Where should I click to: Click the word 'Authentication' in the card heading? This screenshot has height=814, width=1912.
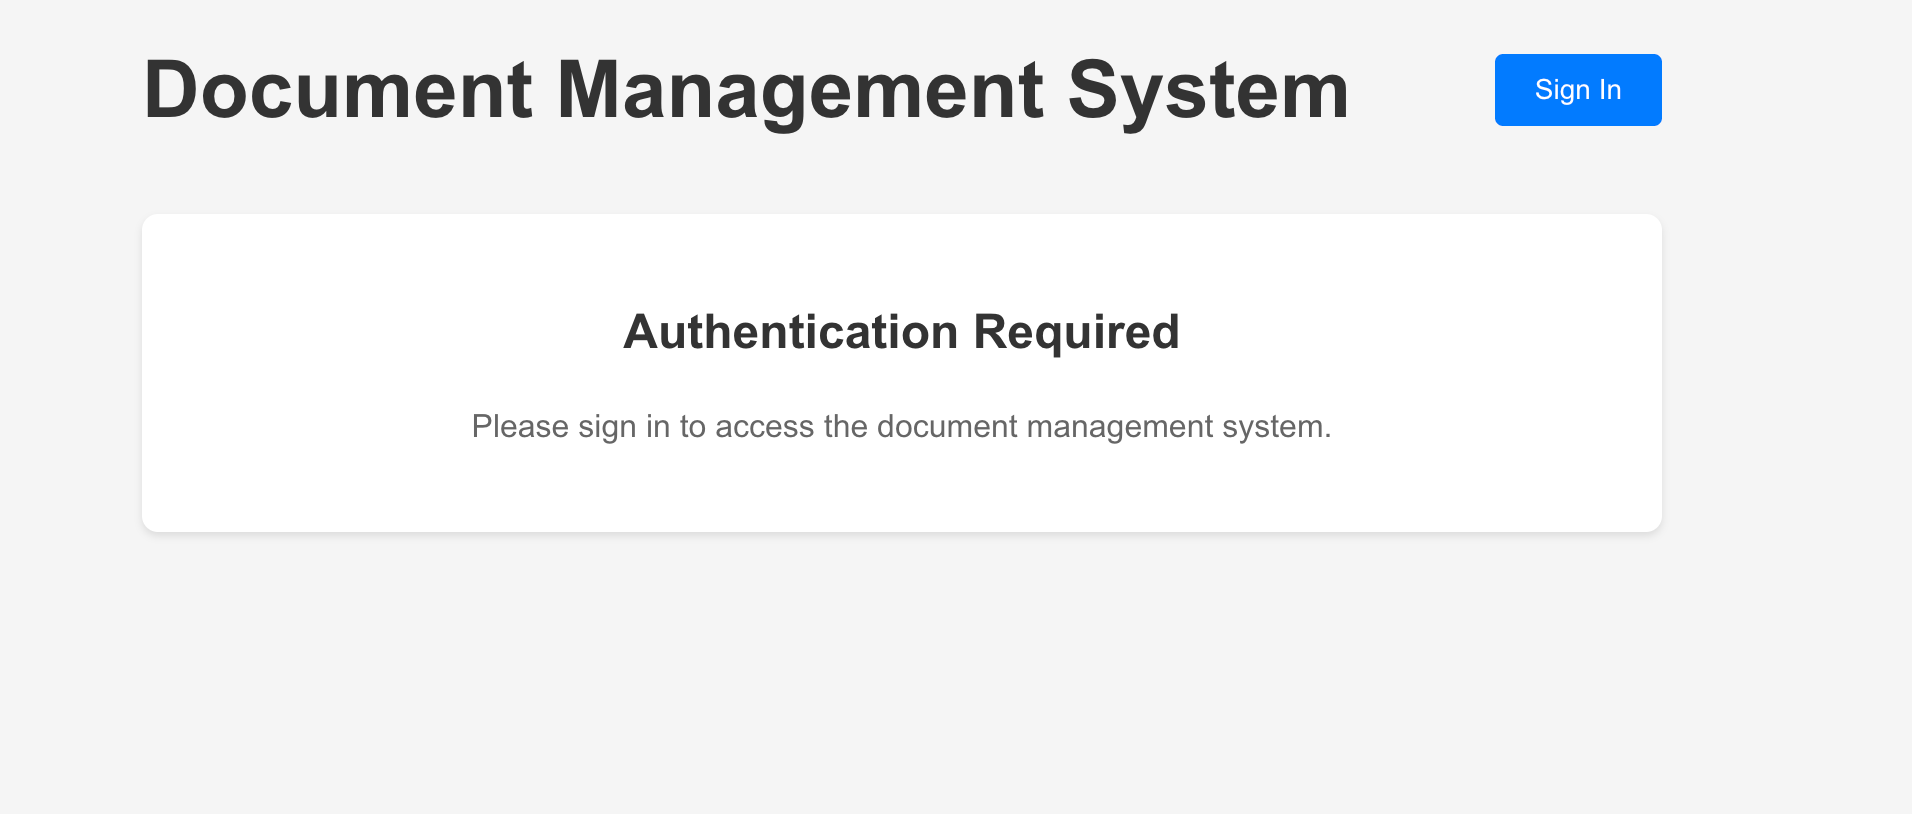(791, 332)
